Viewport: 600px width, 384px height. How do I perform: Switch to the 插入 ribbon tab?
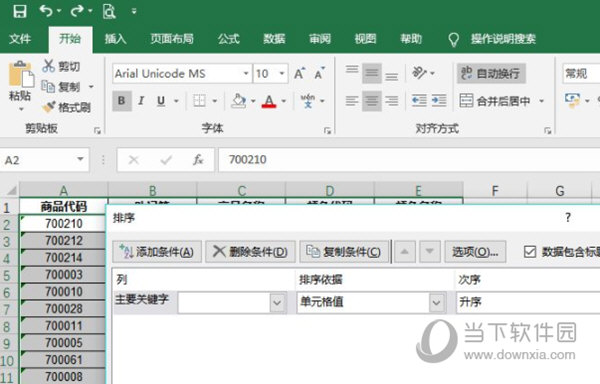click(x=116, y=39)
